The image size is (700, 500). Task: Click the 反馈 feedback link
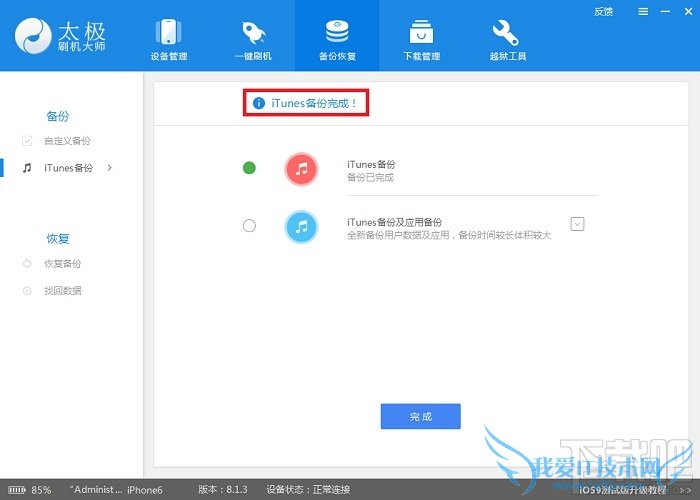pos(603,12)
